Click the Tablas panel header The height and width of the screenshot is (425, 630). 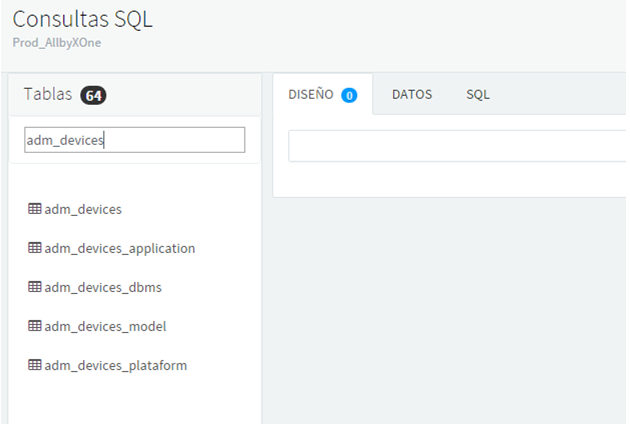(x=135, y=95)
